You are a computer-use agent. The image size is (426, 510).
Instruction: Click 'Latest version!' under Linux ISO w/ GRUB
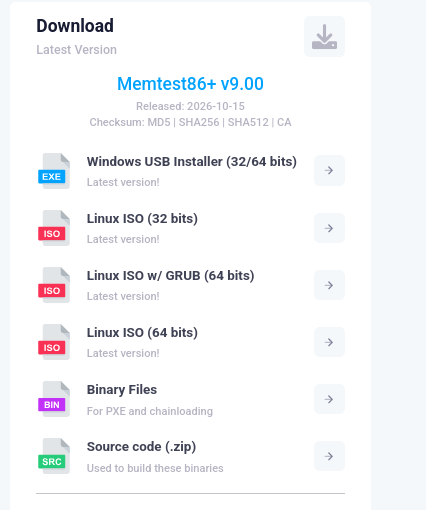point(123,296)
